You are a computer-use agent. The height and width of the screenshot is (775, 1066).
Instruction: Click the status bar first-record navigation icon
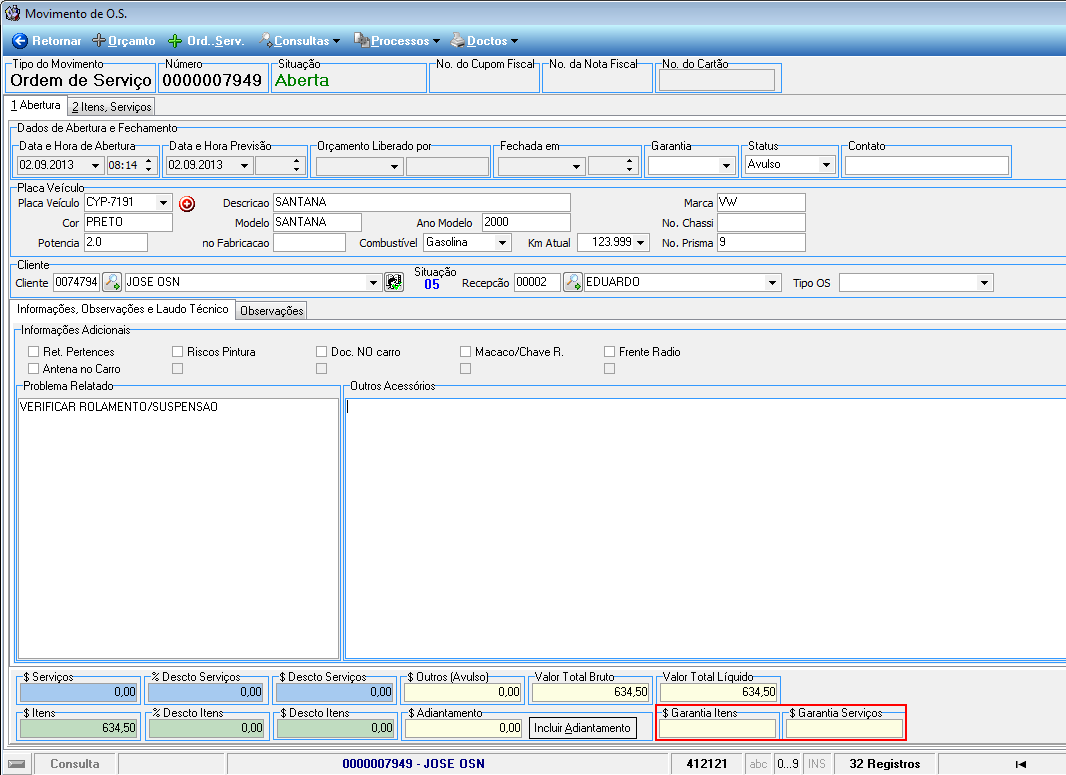[x=1020, y=764]
